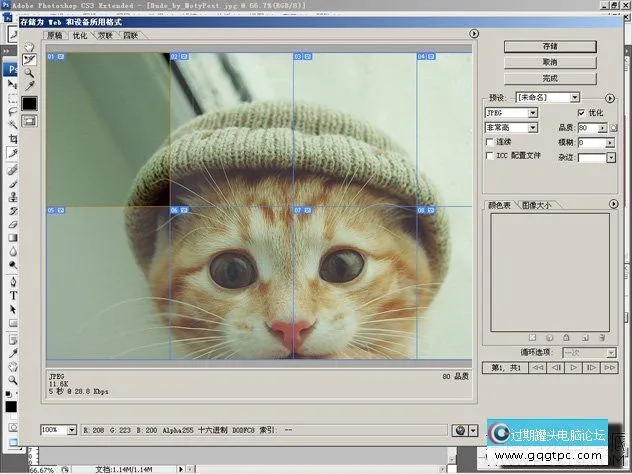Screen dimensions: 632x474
Task: Select the Brush tool
Action: pyautogui.click(x=12, y=183)
